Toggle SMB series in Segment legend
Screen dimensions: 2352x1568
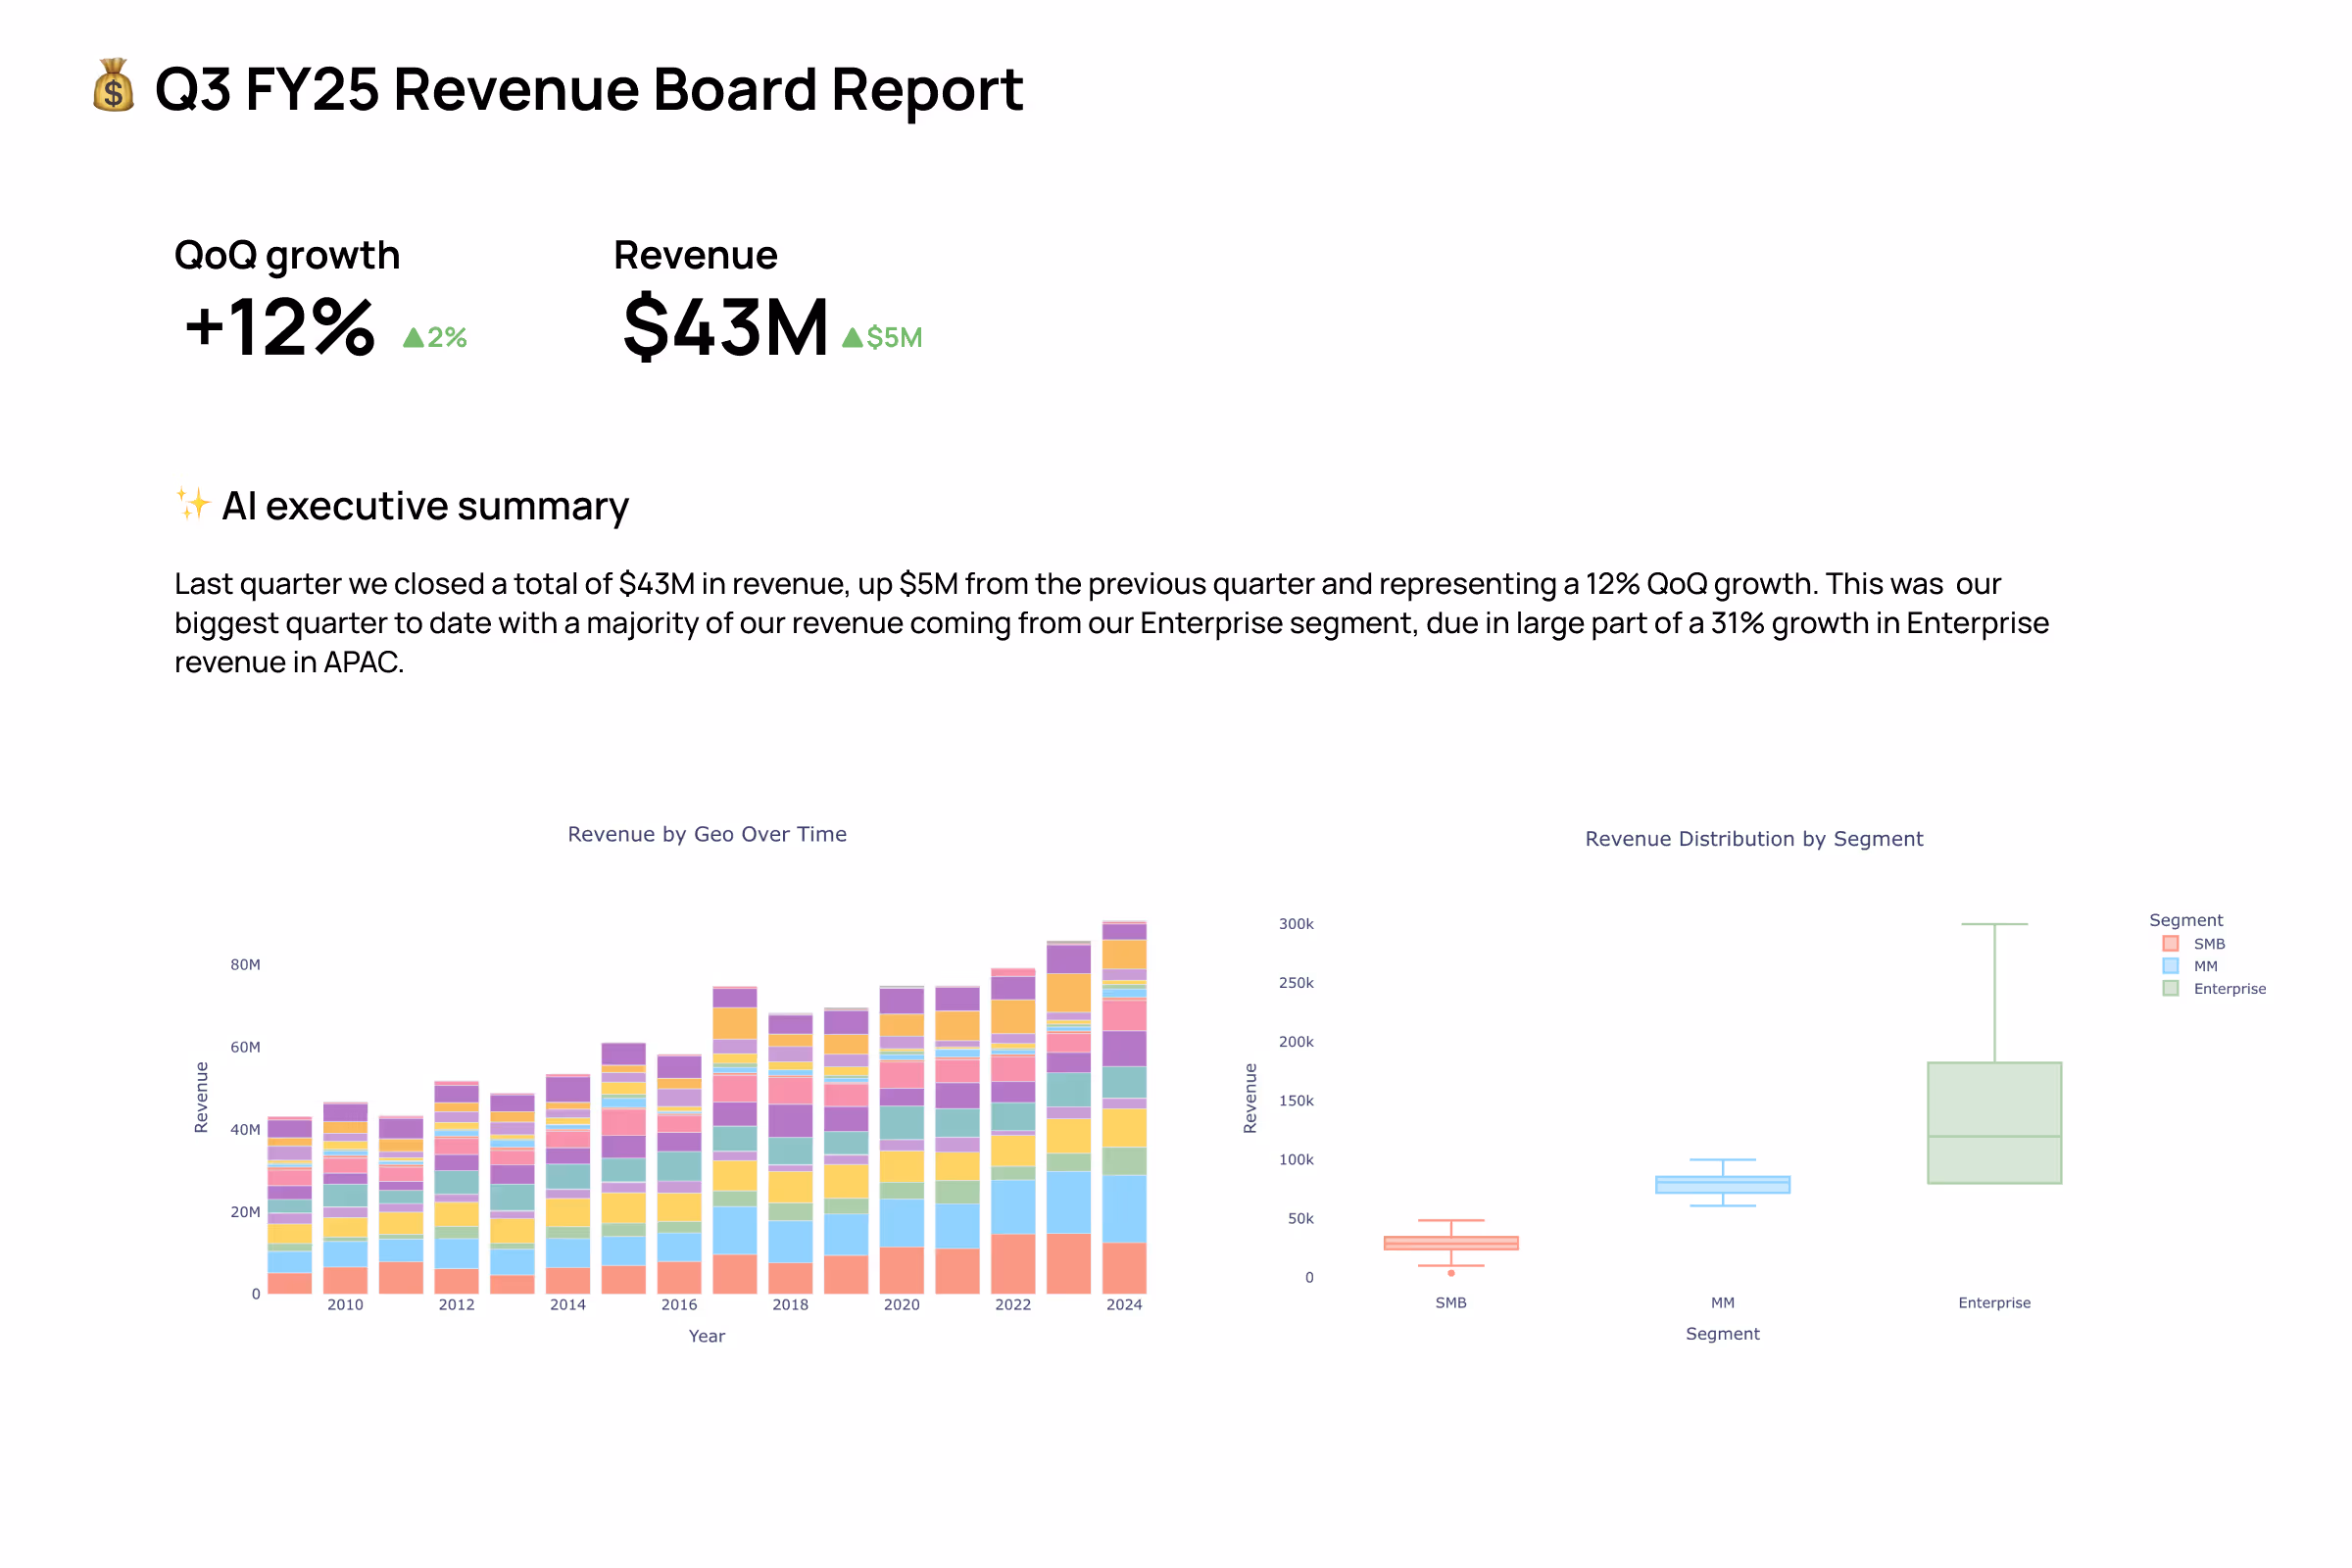(x=2208, y=944)
